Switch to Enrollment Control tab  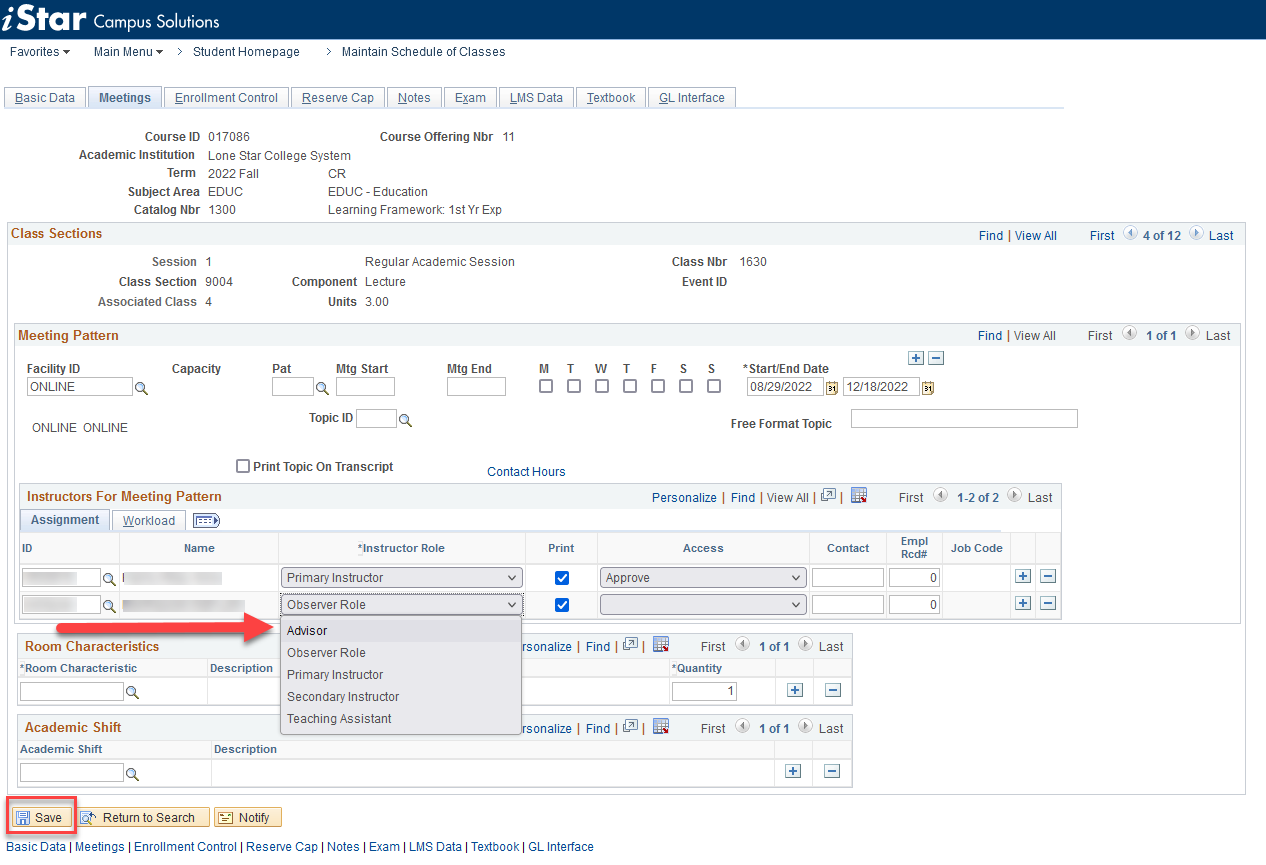226,98
